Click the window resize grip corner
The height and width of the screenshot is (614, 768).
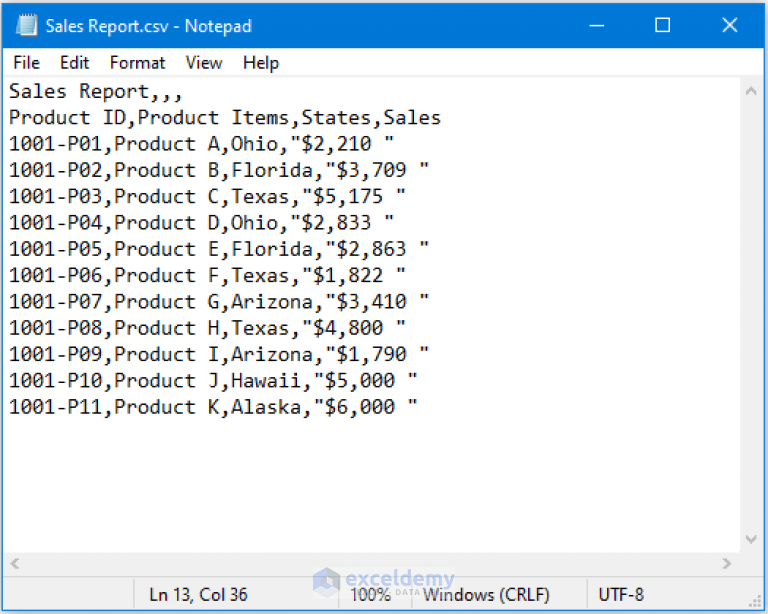tap(755, 602)
